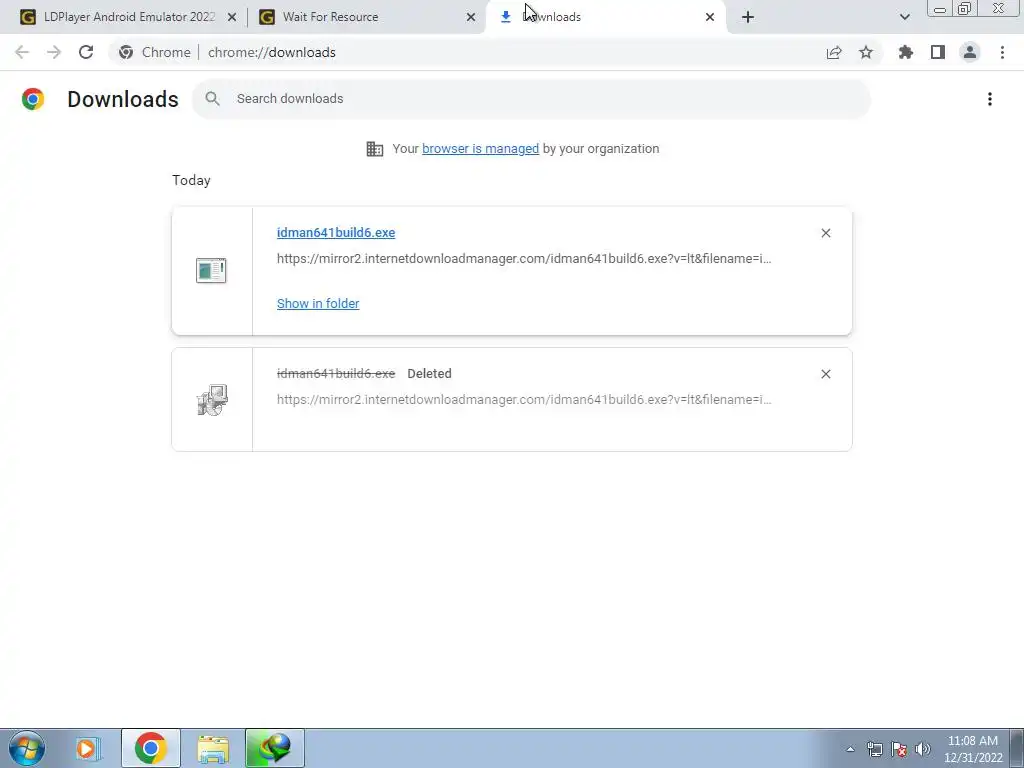Viewport: 1024px width, 768px height.
Task: Close the Downloads tab
Action: [x=710, y=18]
